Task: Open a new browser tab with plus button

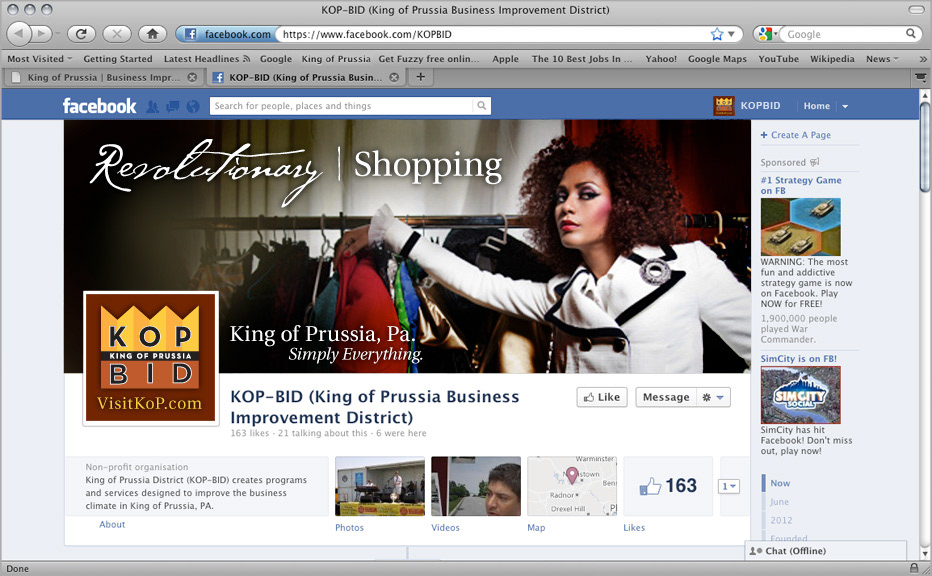Action: (421, 77)
